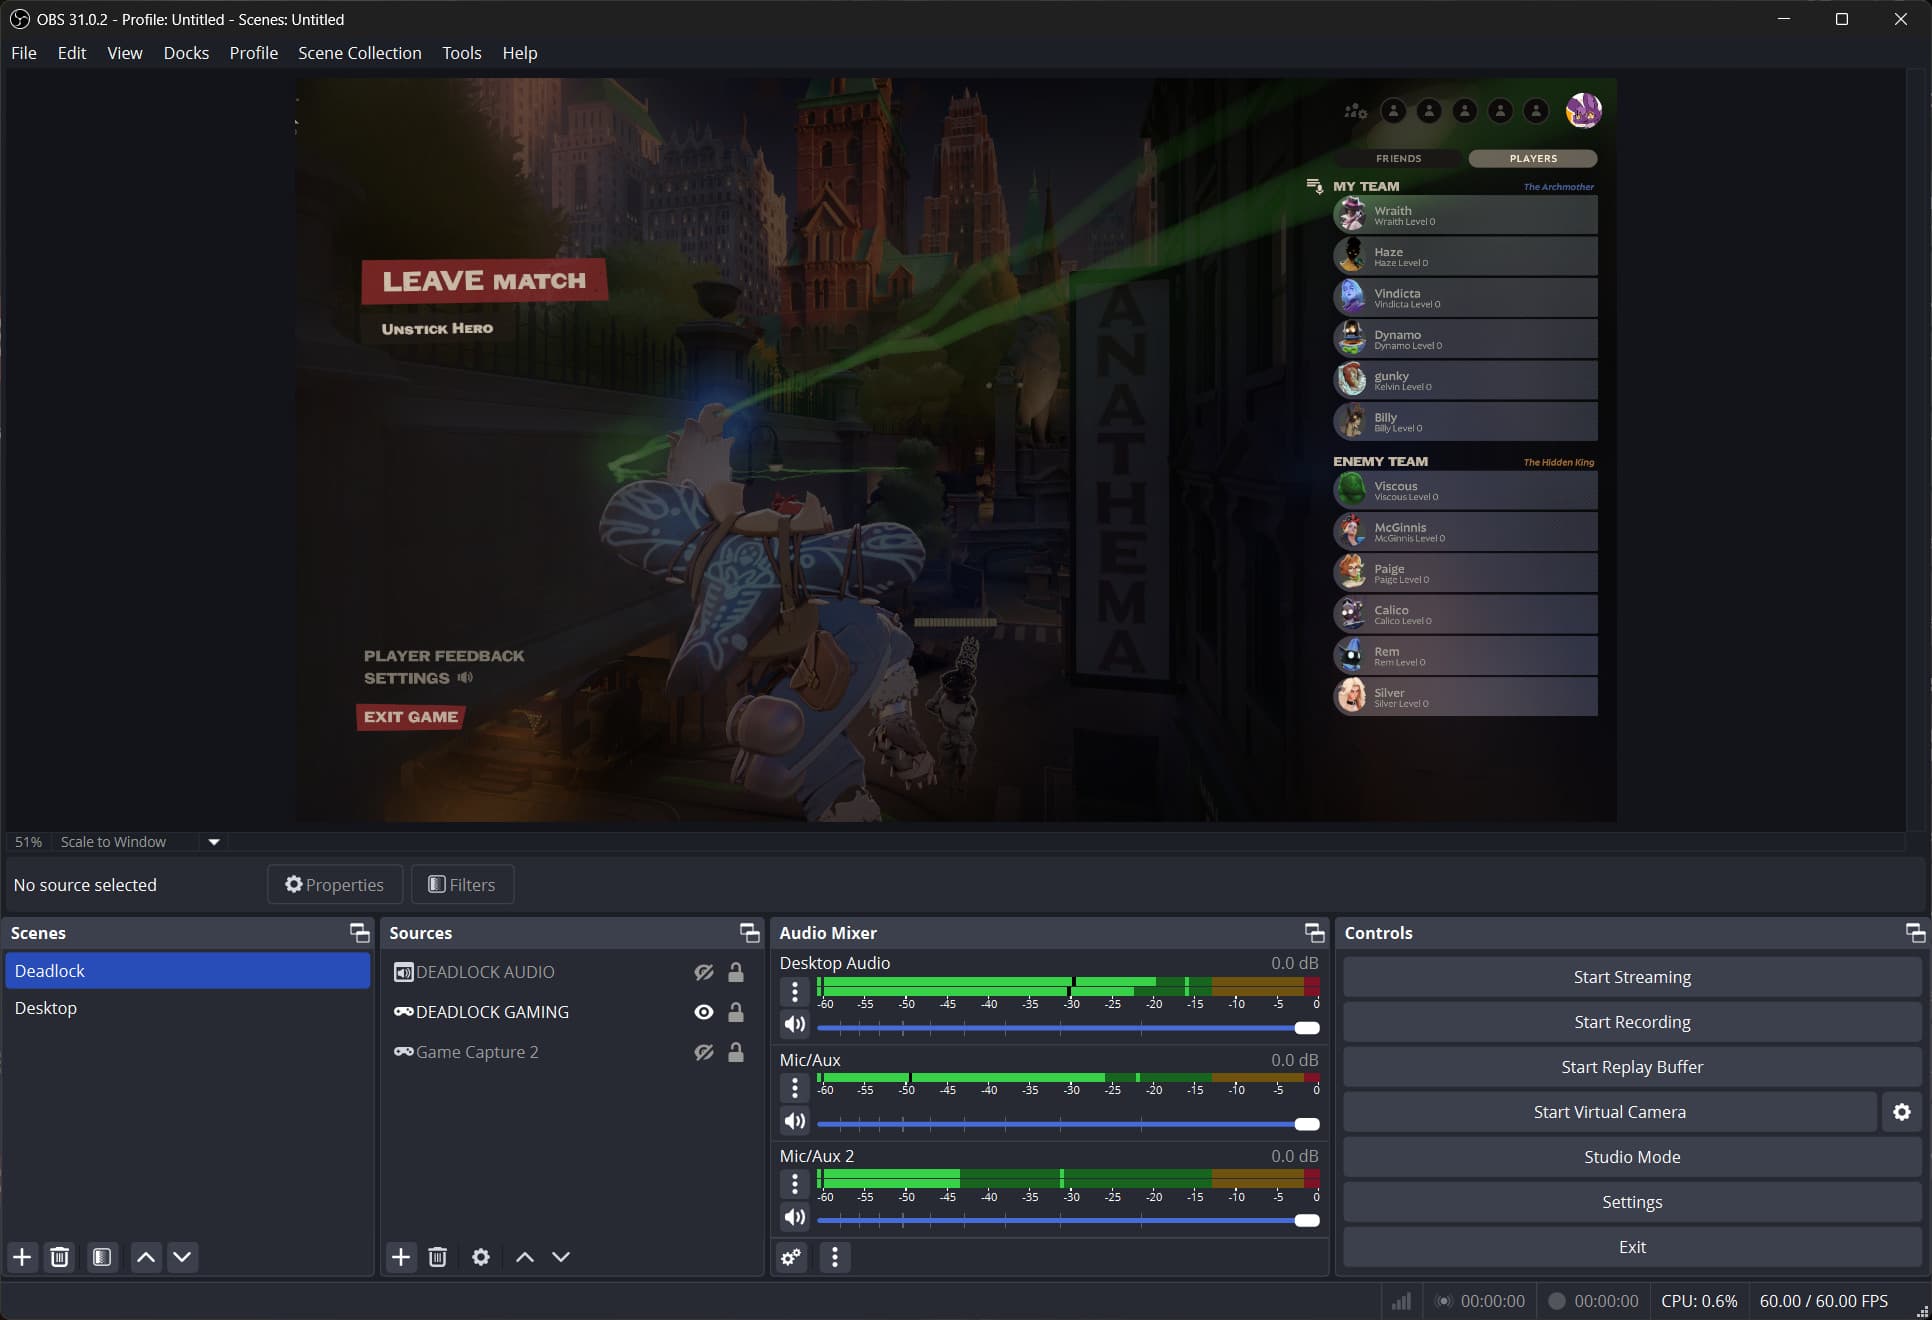Screen dimensions: 1932x1320
Task: Show the hidden Game Capture 2 source
Action: 704,1052
